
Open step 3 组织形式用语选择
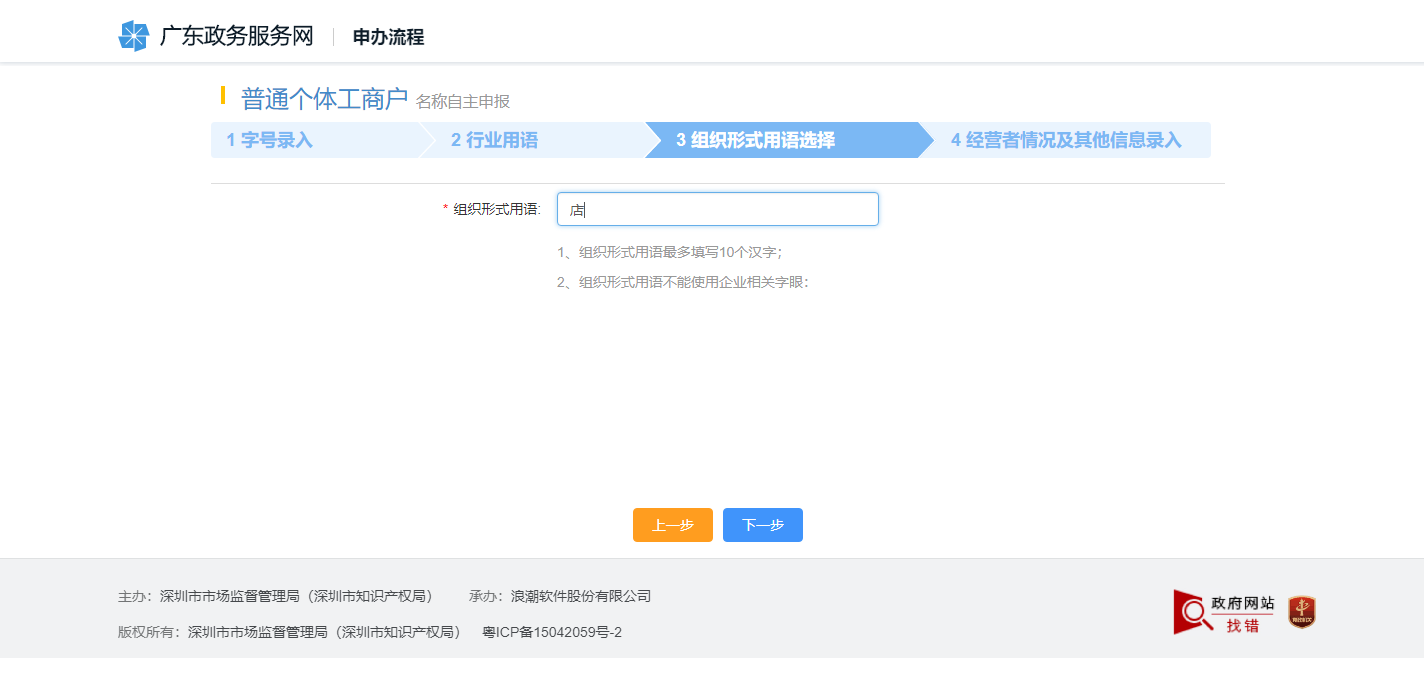tap(756, 140)
